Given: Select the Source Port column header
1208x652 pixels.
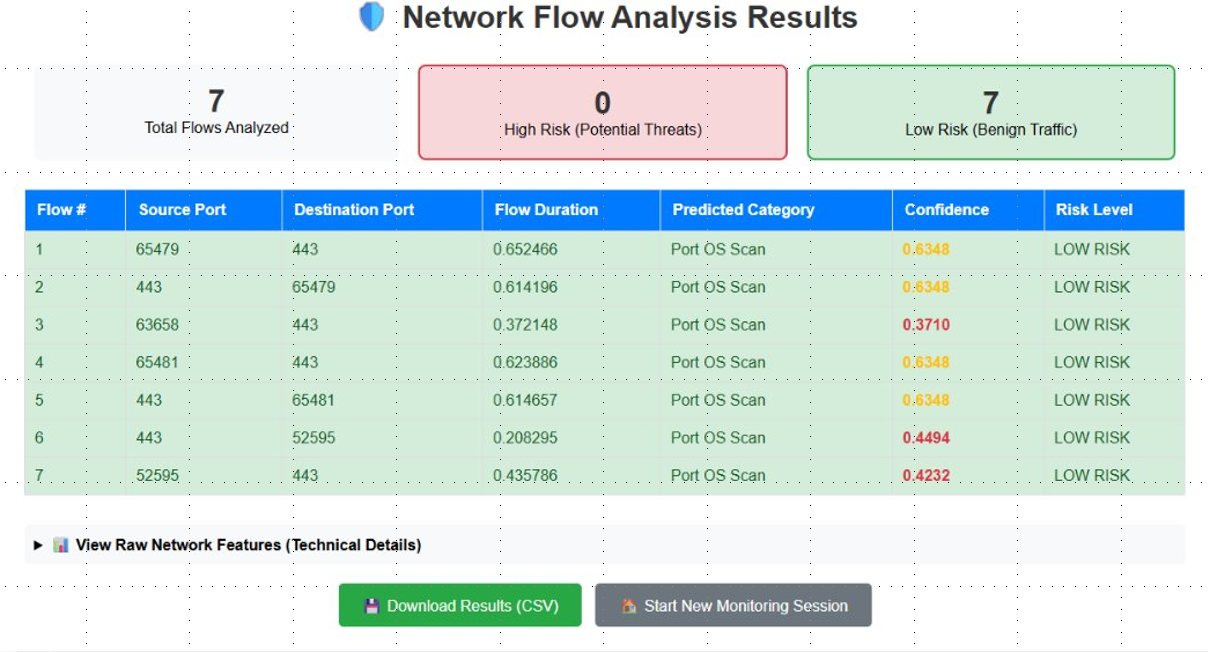Looking at the screenshot, I should (182, 210).
